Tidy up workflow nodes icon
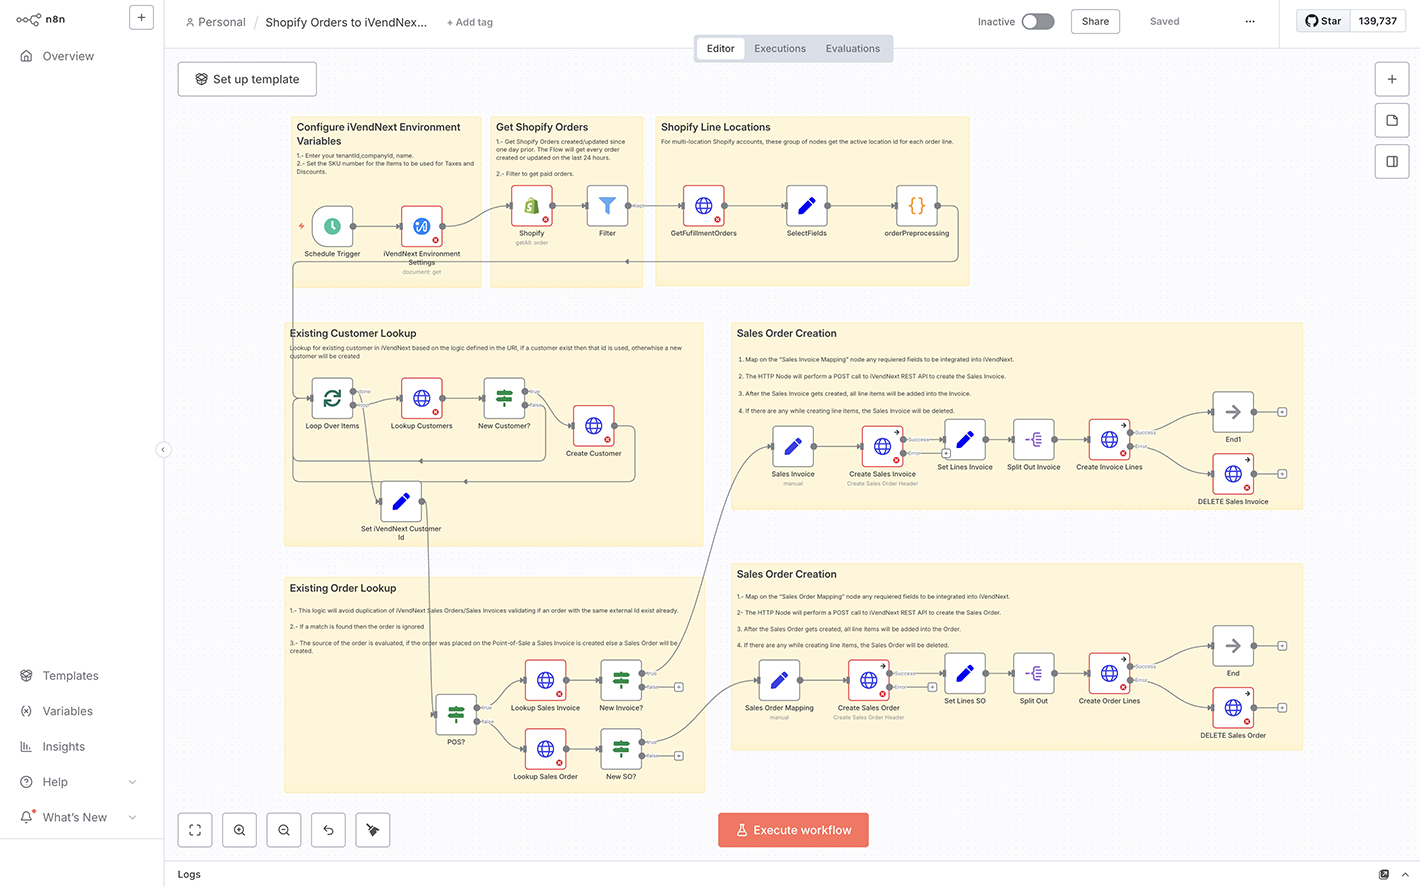Image resolution: width=1420 pixels, height=887 pixels. tap(373, 830)
